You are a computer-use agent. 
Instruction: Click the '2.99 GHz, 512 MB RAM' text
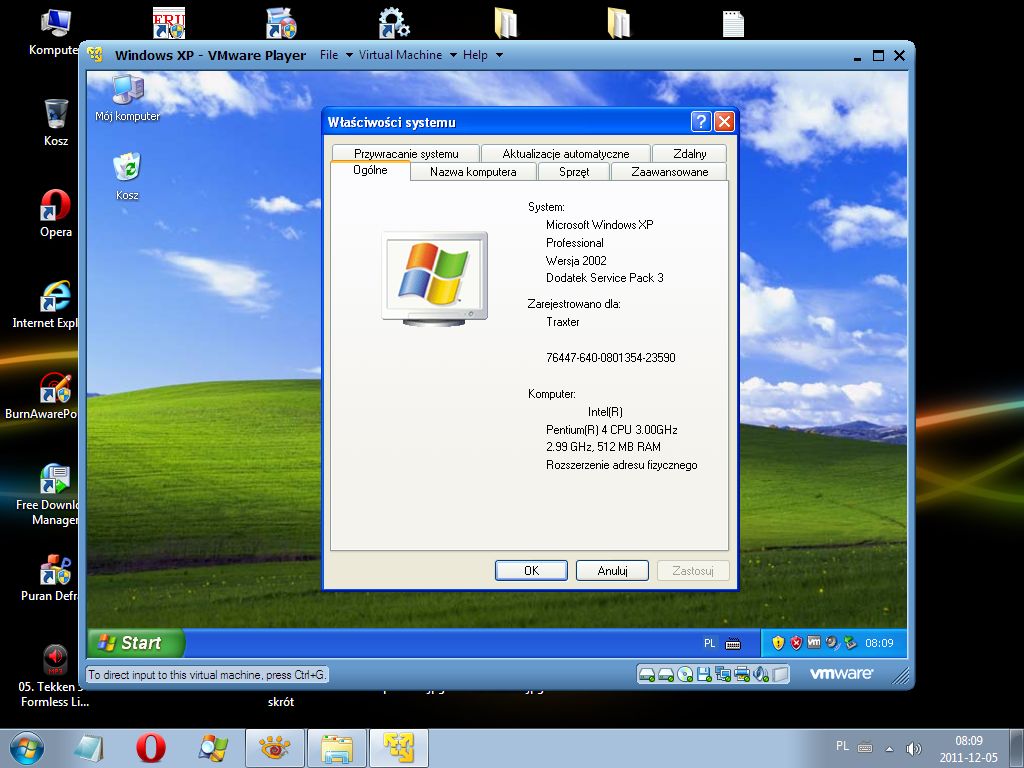[x=603, y=447]
